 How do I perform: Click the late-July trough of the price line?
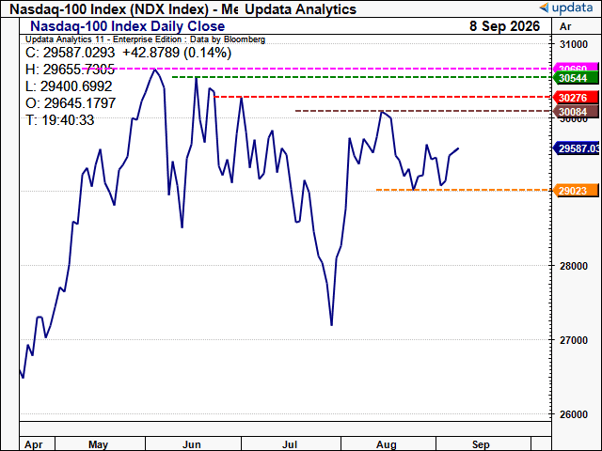tap(331, 325)
